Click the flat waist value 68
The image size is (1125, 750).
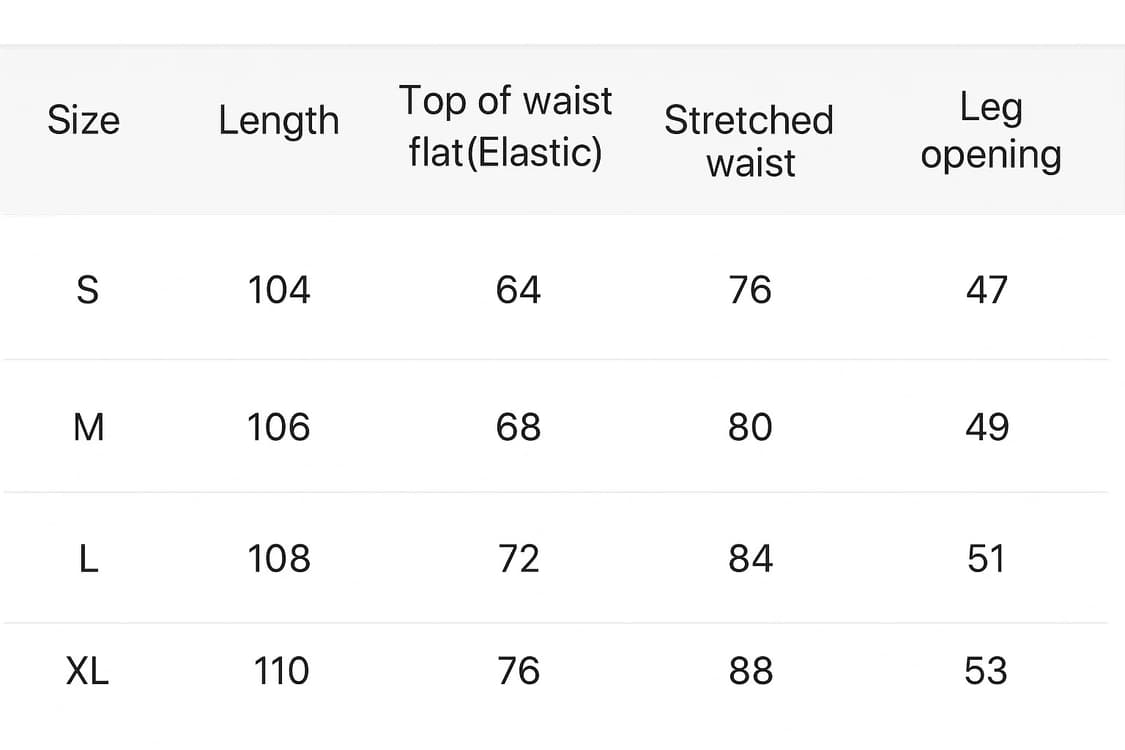(518, 428)
